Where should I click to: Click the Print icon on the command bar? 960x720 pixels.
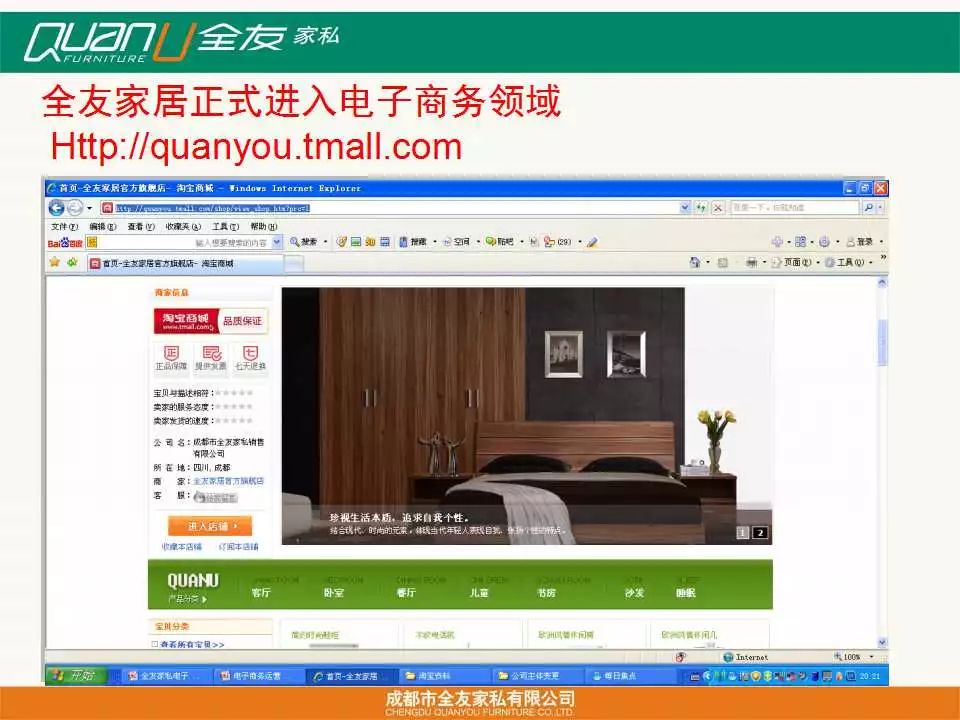[x=751, y=262]
